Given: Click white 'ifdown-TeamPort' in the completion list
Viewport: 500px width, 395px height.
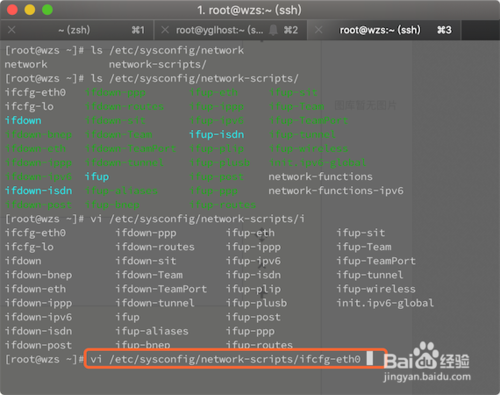Looking at the screenshot, I should pyautogui.click(x=161, y=289).
